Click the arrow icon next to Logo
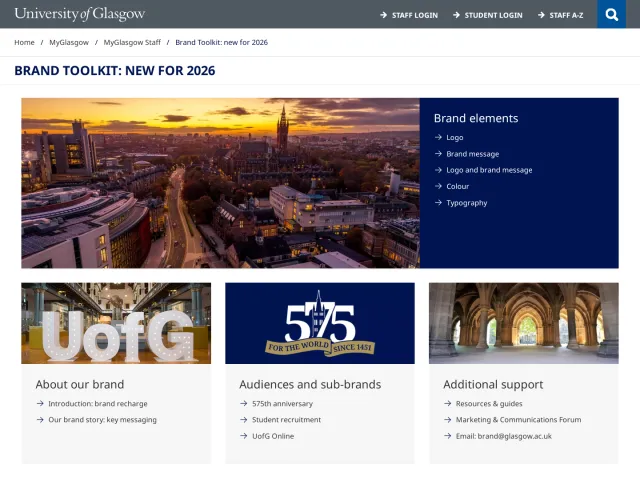This screenshot has width=640, height=480. pos(438,137)
